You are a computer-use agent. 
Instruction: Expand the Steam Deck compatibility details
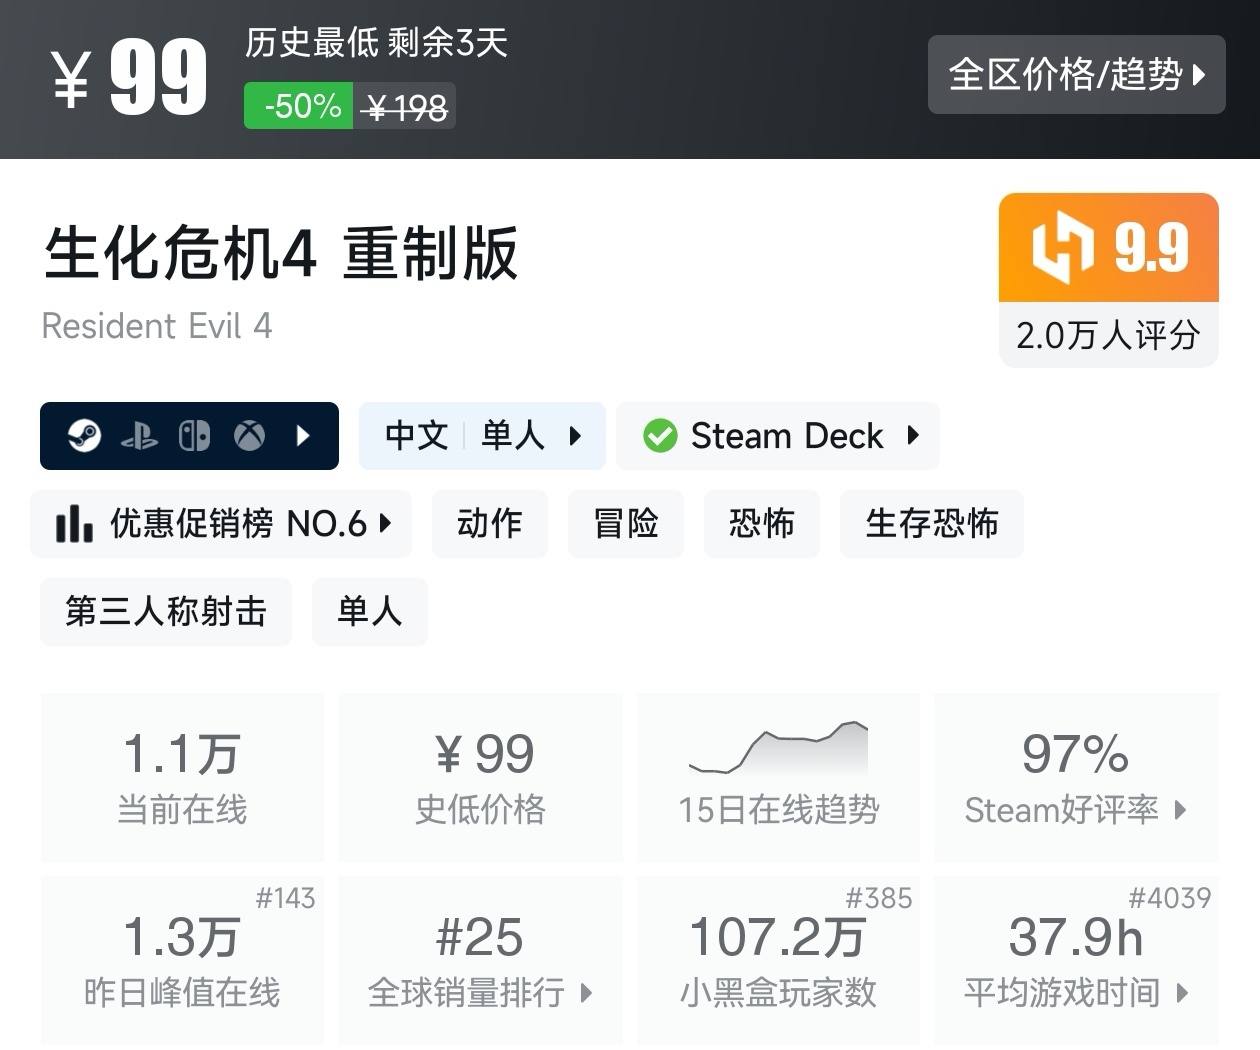click(x=912, y=436)
